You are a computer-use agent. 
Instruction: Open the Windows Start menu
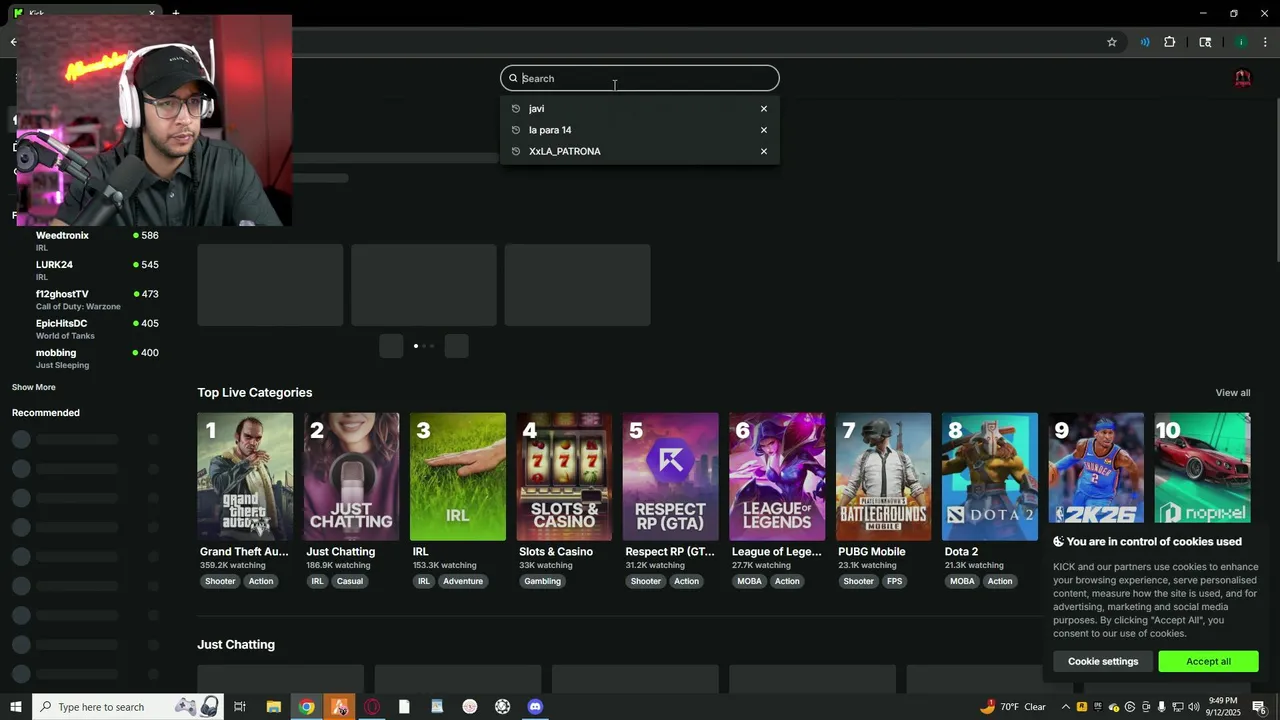pos(16,707)
